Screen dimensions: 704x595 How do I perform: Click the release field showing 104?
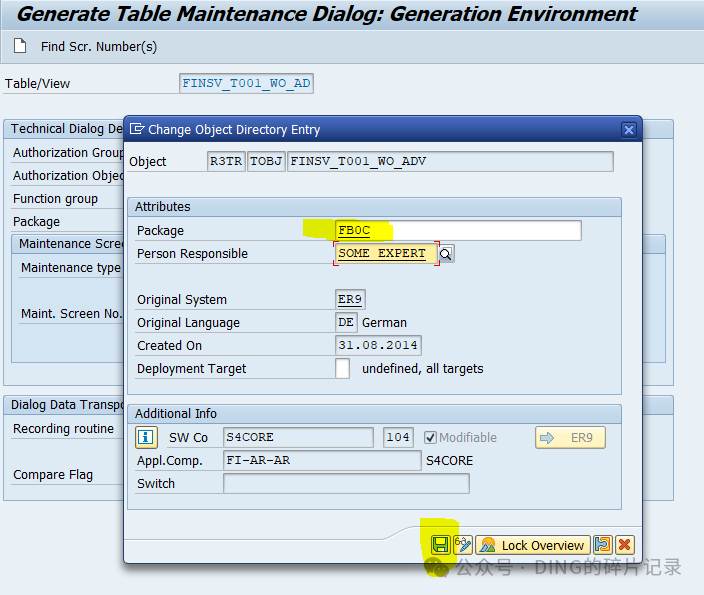(398, 437)
